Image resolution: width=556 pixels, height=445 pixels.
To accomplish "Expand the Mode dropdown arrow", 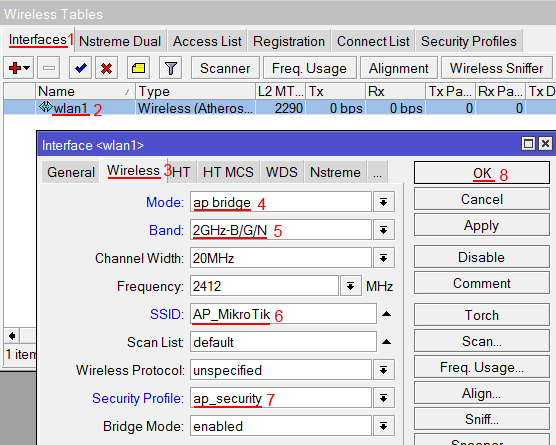I will (x=383, y=202).
